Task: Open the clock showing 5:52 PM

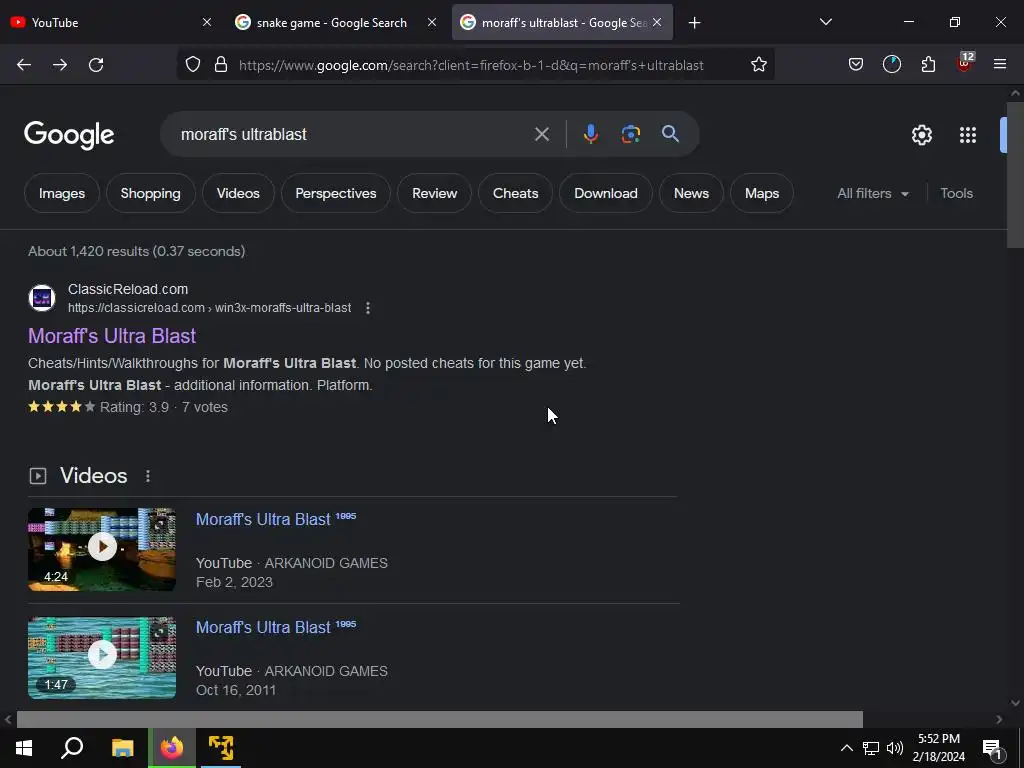Action: (x=938, y=748)
